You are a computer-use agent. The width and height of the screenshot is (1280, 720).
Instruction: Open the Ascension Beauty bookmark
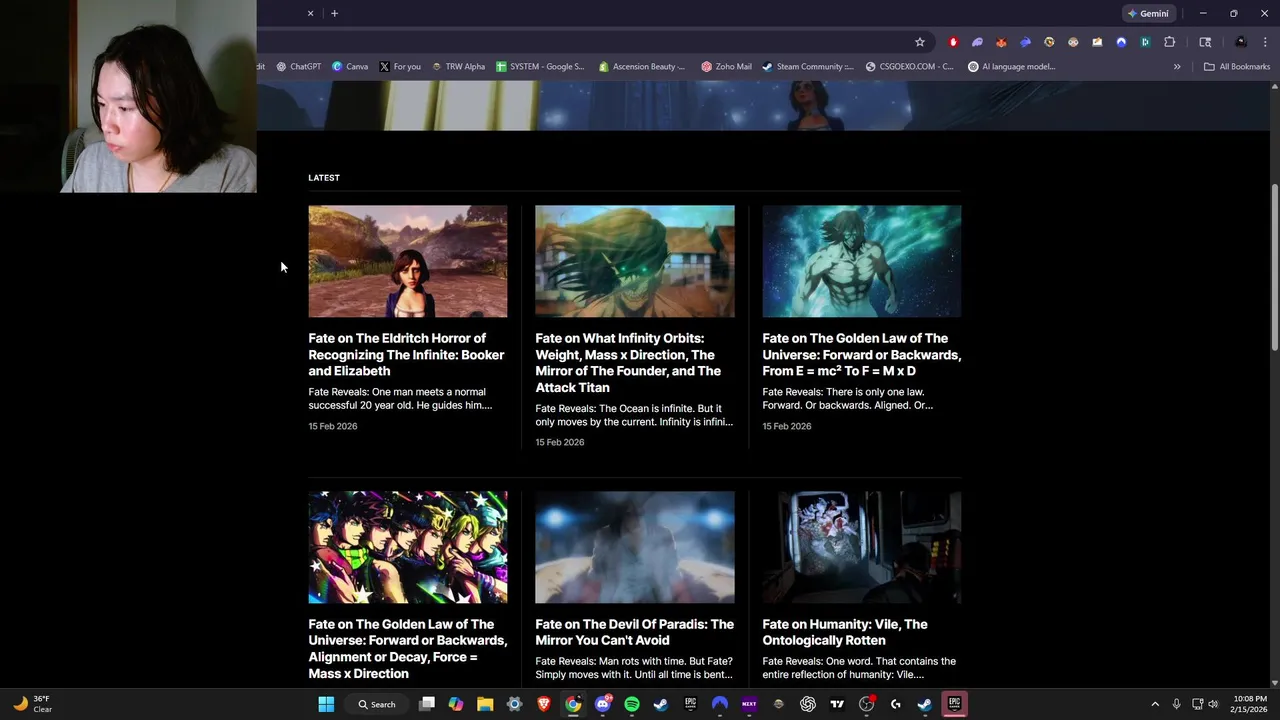pos(642,67)
